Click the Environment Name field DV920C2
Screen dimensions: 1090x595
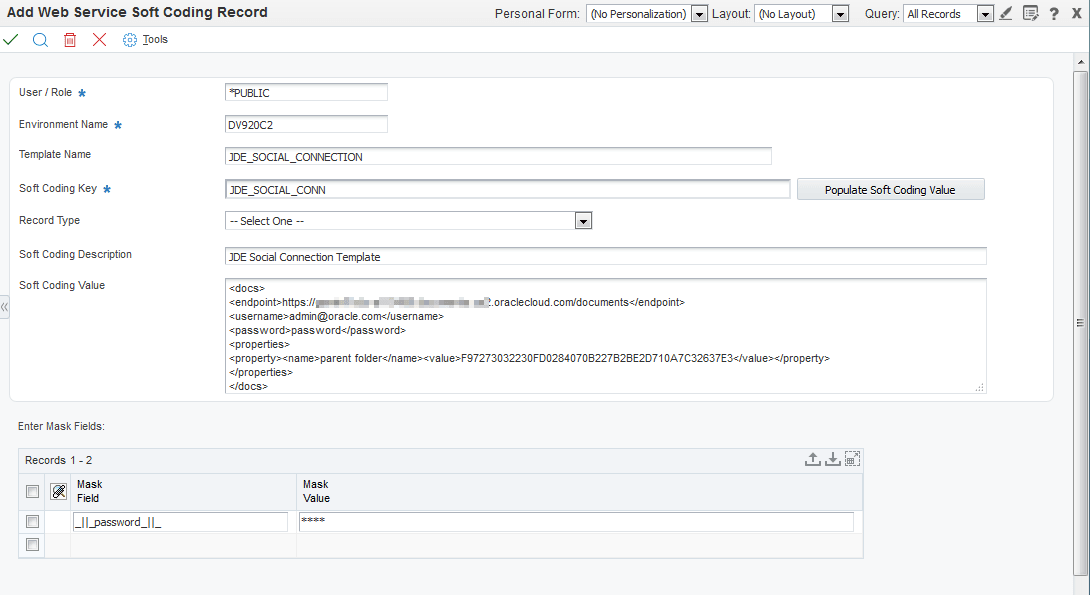pos(307,124)
